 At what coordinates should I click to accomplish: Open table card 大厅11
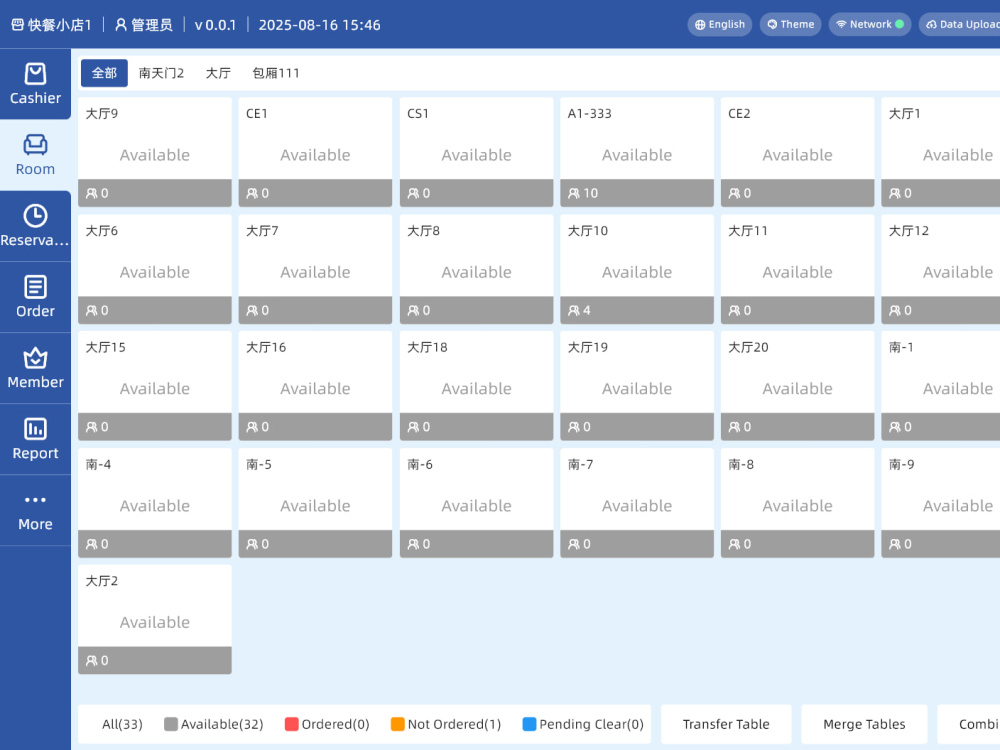click(797, 269)
